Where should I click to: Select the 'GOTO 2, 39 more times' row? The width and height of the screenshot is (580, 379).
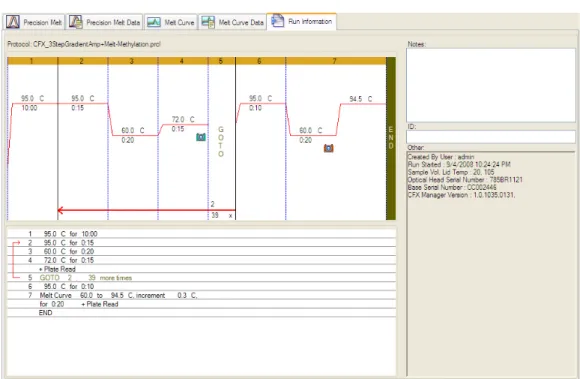point(201,278)
